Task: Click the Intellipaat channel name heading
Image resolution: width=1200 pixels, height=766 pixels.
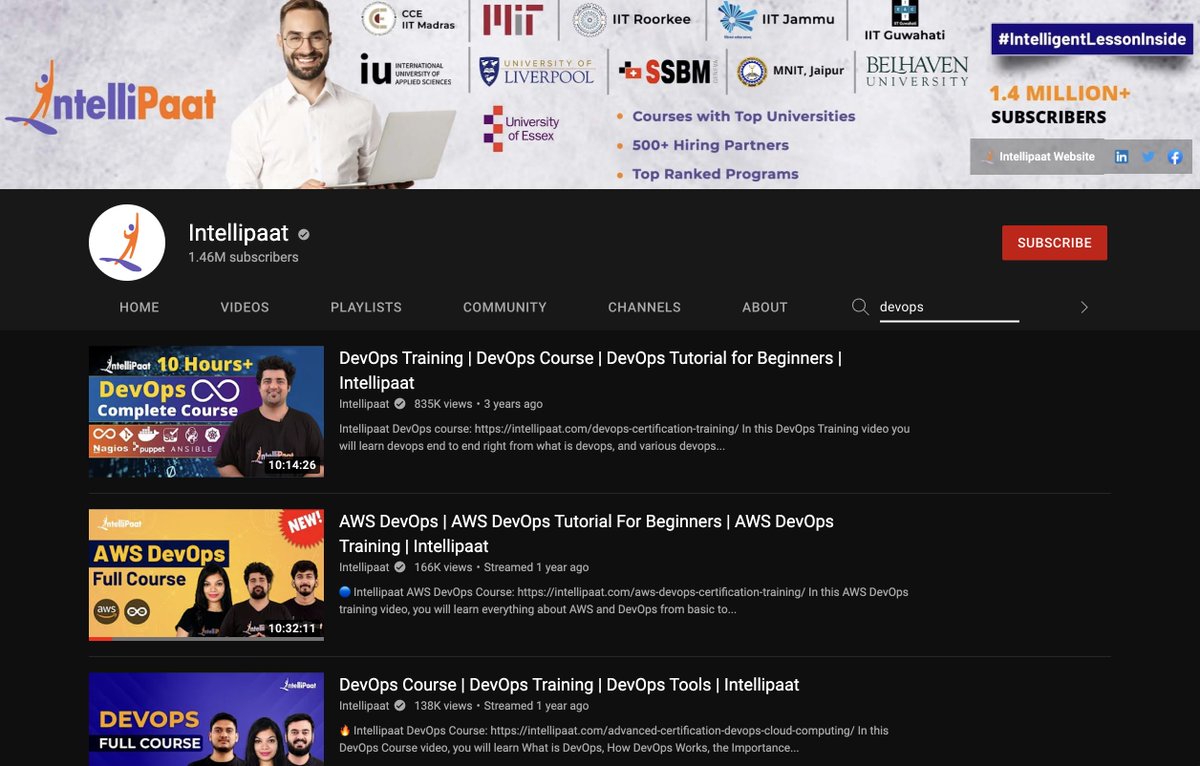Action: pos(238,233)
